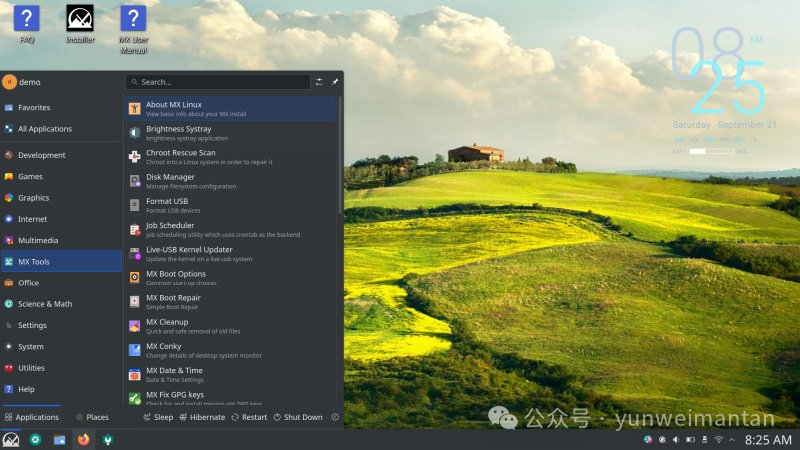Select All Applications category
The height and width of the screenshot is (450, 800).
(x=61, y=129)
